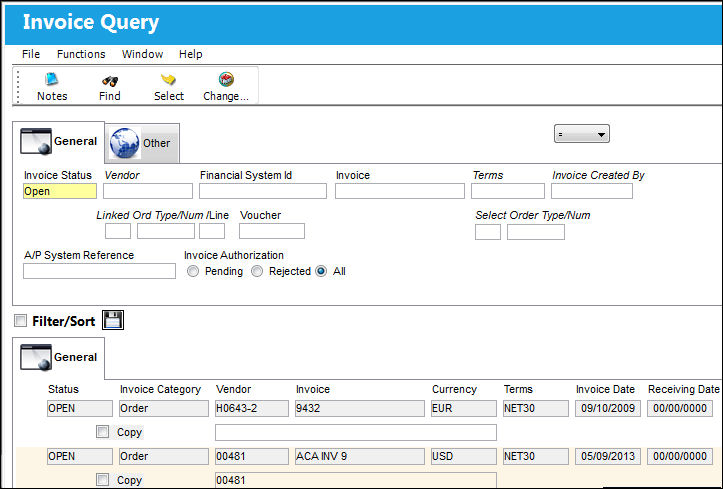Click the toolbar drag handle dots
Image resolution: width=723 pixels, height=489 pixels.
click(18, 86)
